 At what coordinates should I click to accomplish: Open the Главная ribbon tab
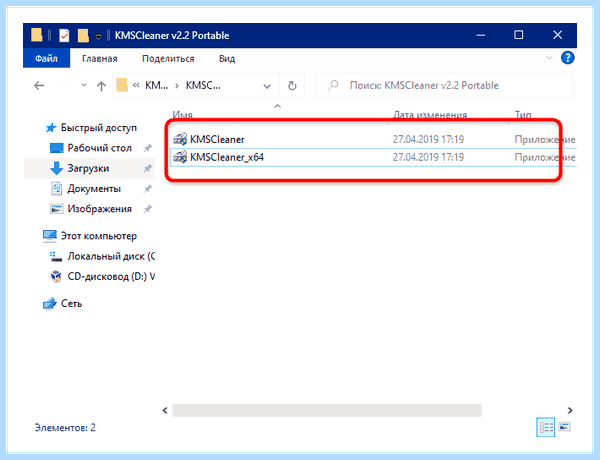click(x=99, y=59)
